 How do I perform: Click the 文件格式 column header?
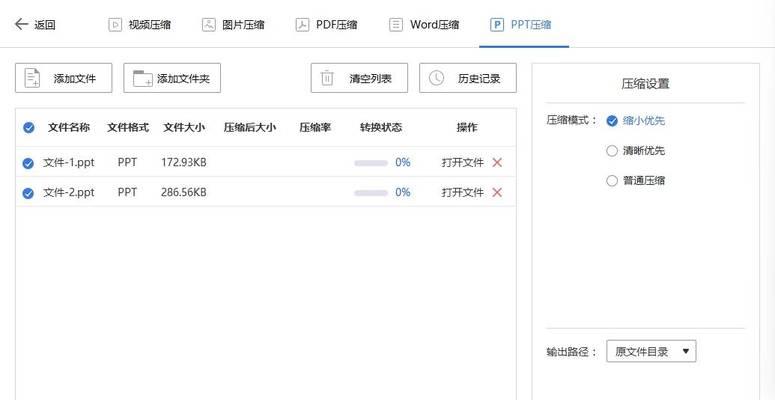(x=128, y=128)
